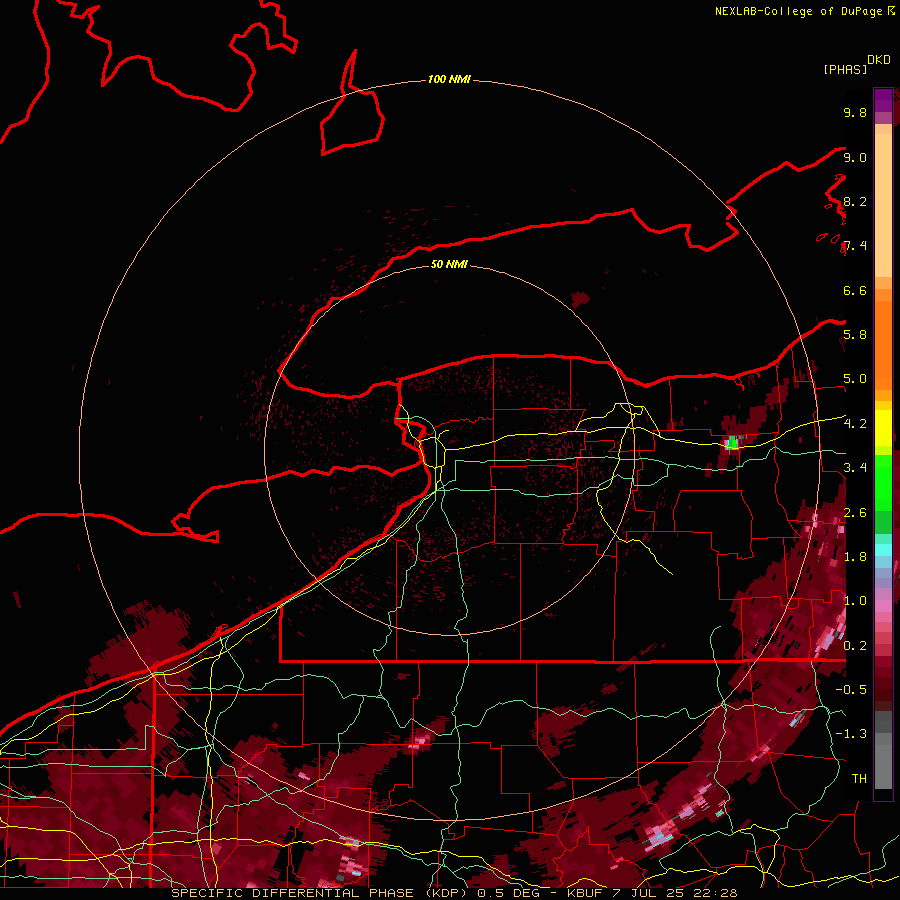Click the bright green segment of color bar
The height and width of the screenshot is (900, 900).
[883, 483]
